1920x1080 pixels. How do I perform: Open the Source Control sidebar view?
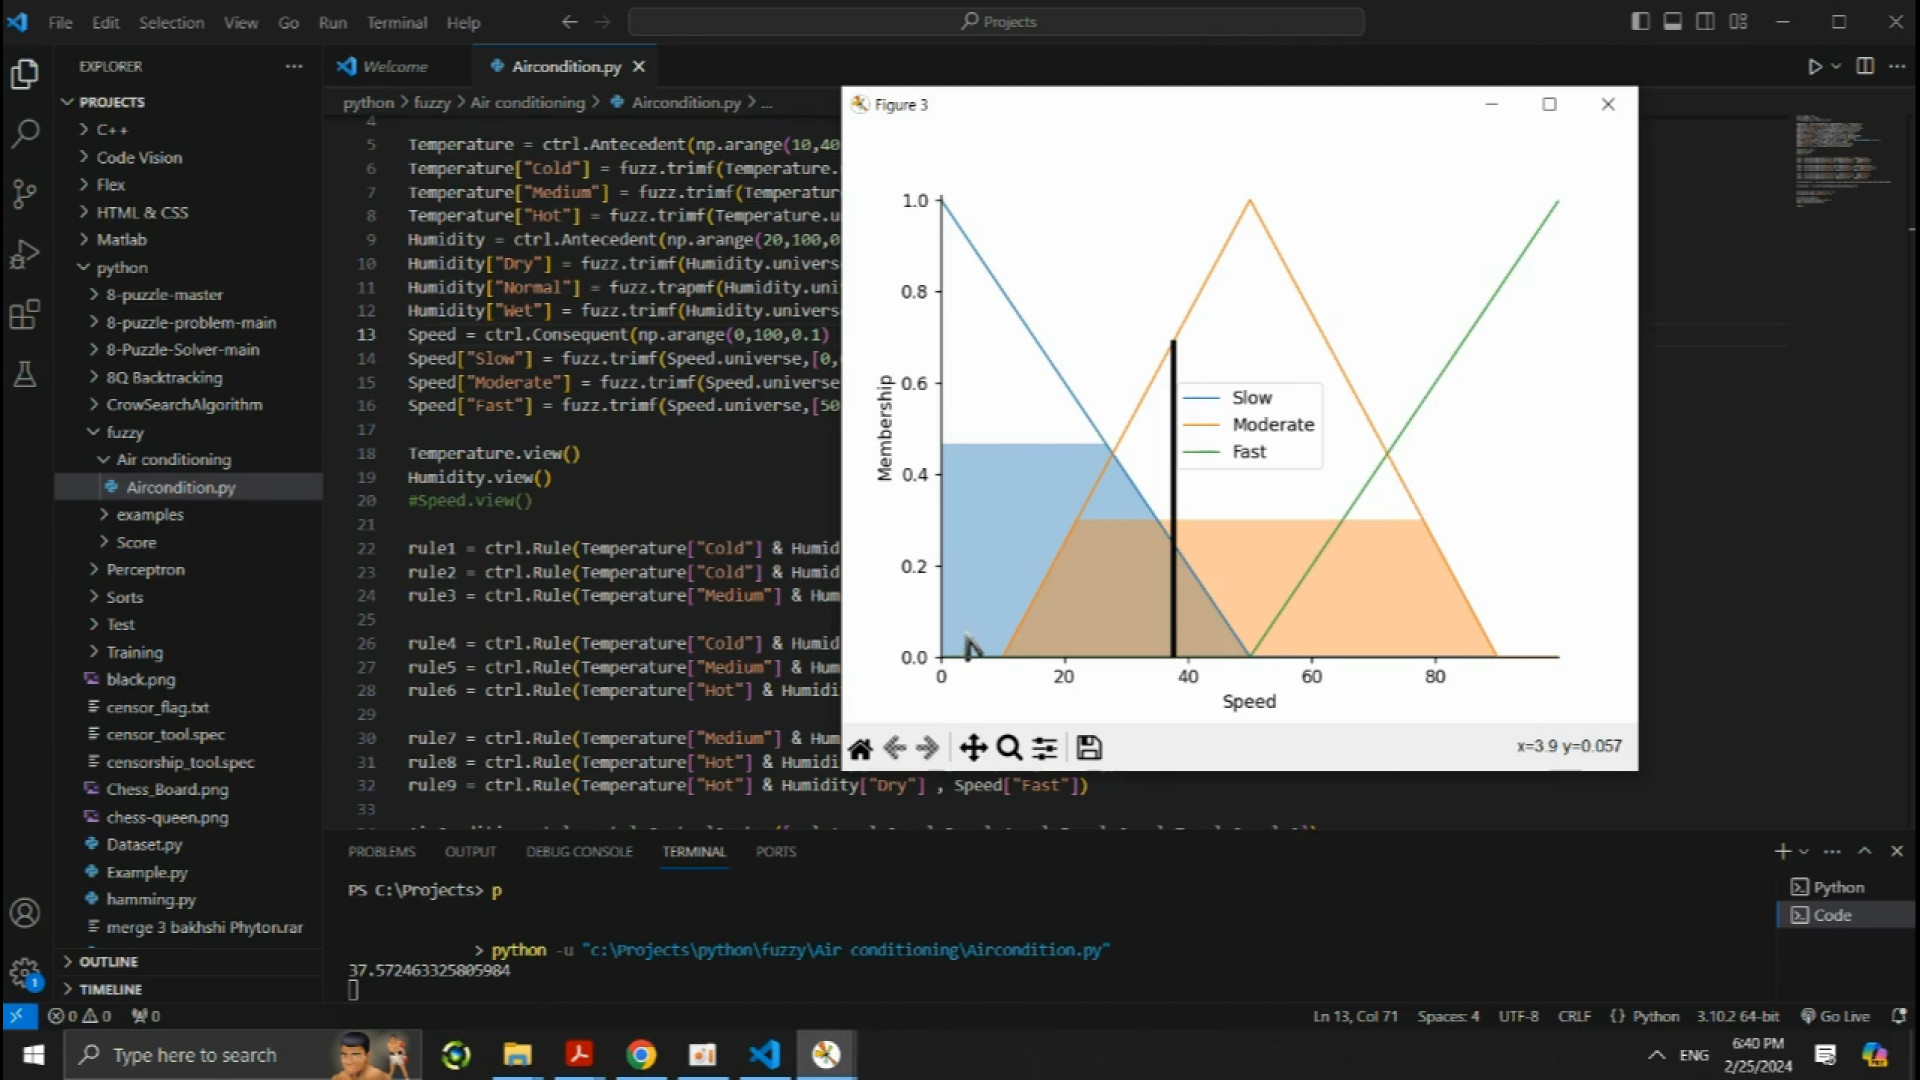(x=25, y=193)
